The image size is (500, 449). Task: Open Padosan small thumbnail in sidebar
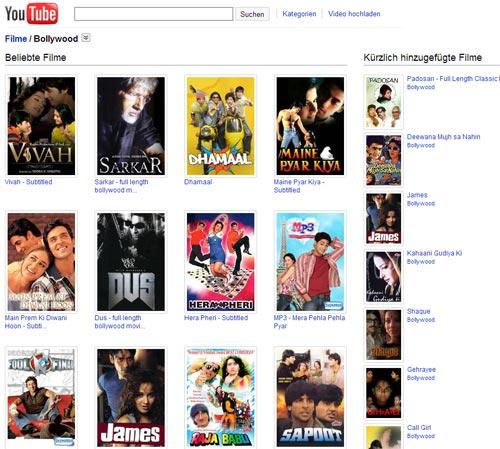383,102
